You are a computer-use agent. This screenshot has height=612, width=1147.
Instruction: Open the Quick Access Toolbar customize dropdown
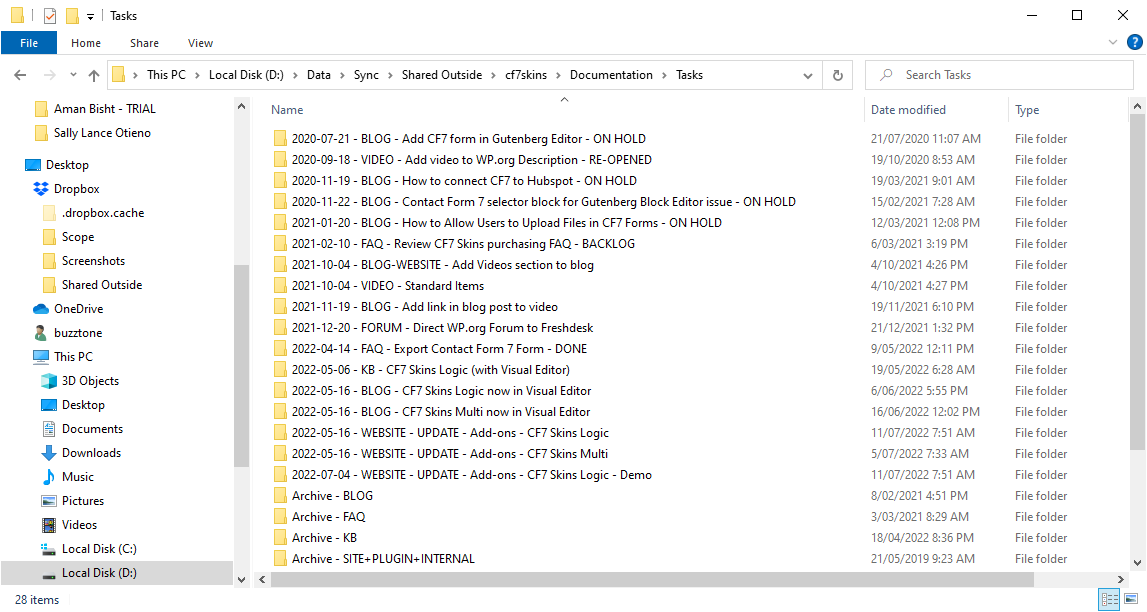tap(91, 16)
